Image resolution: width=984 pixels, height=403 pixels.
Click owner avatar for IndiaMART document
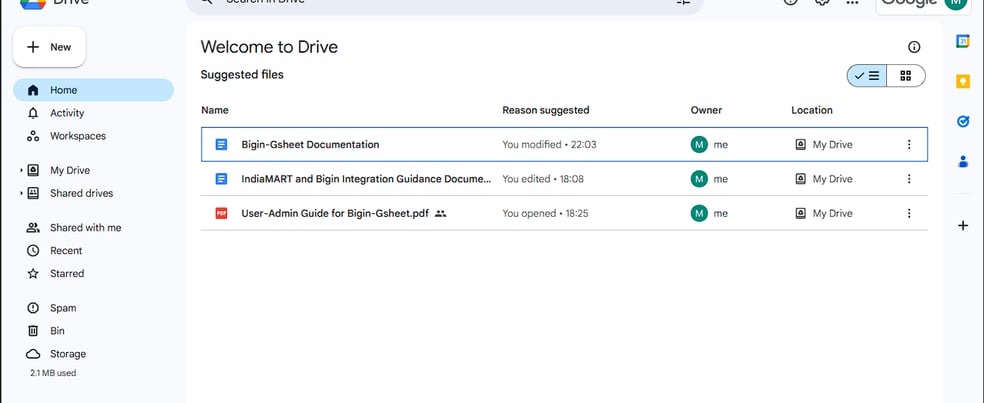(x=698, y=179)
